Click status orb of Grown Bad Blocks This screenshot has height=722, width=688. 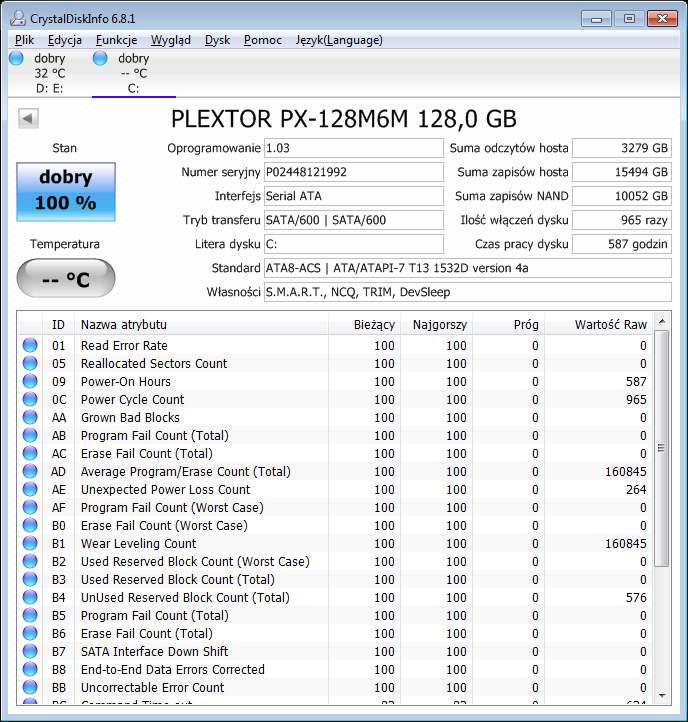coord(30,417)
